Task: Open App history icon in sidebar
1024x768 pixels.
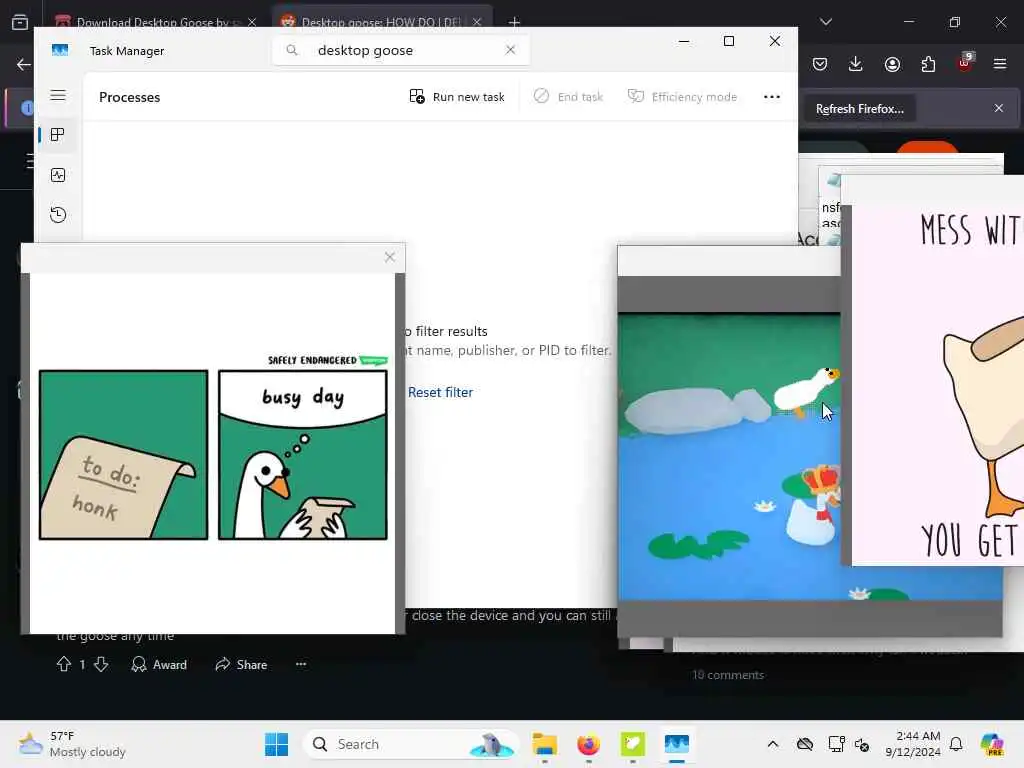Action: [57, 215]
